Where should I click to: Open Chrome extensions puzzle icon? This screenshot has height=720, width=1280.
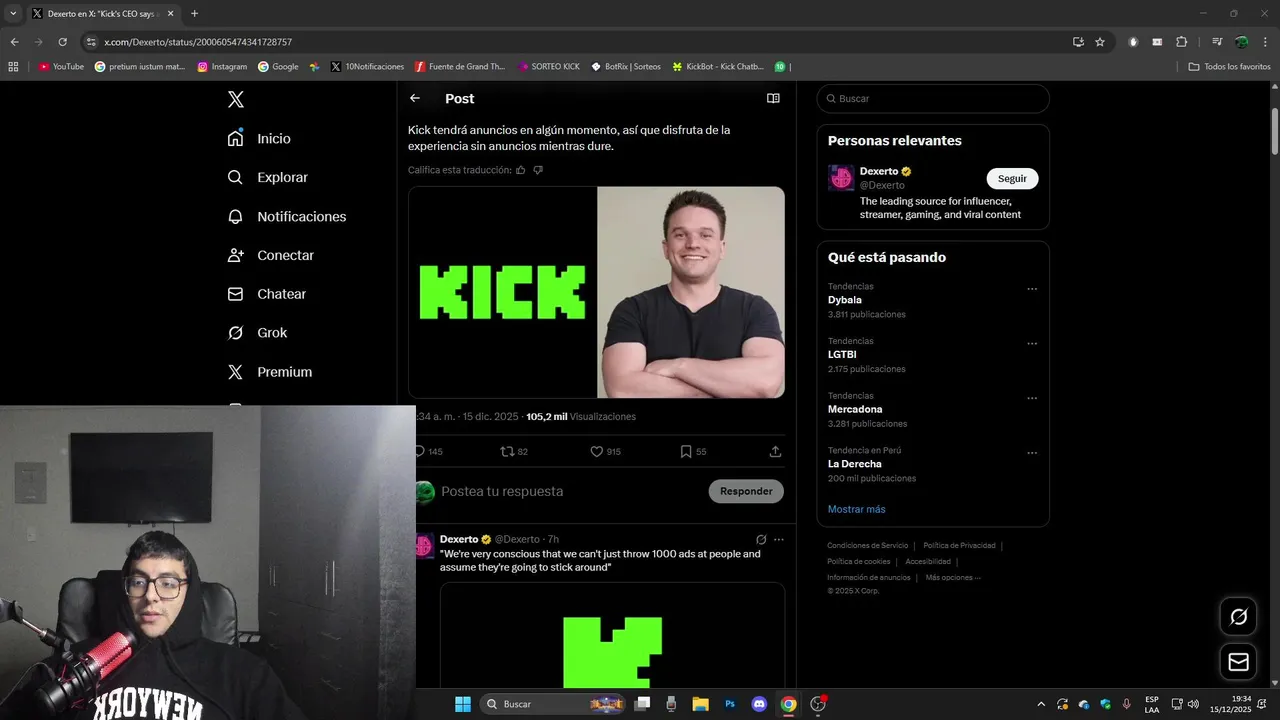(x=1182, y=42)
